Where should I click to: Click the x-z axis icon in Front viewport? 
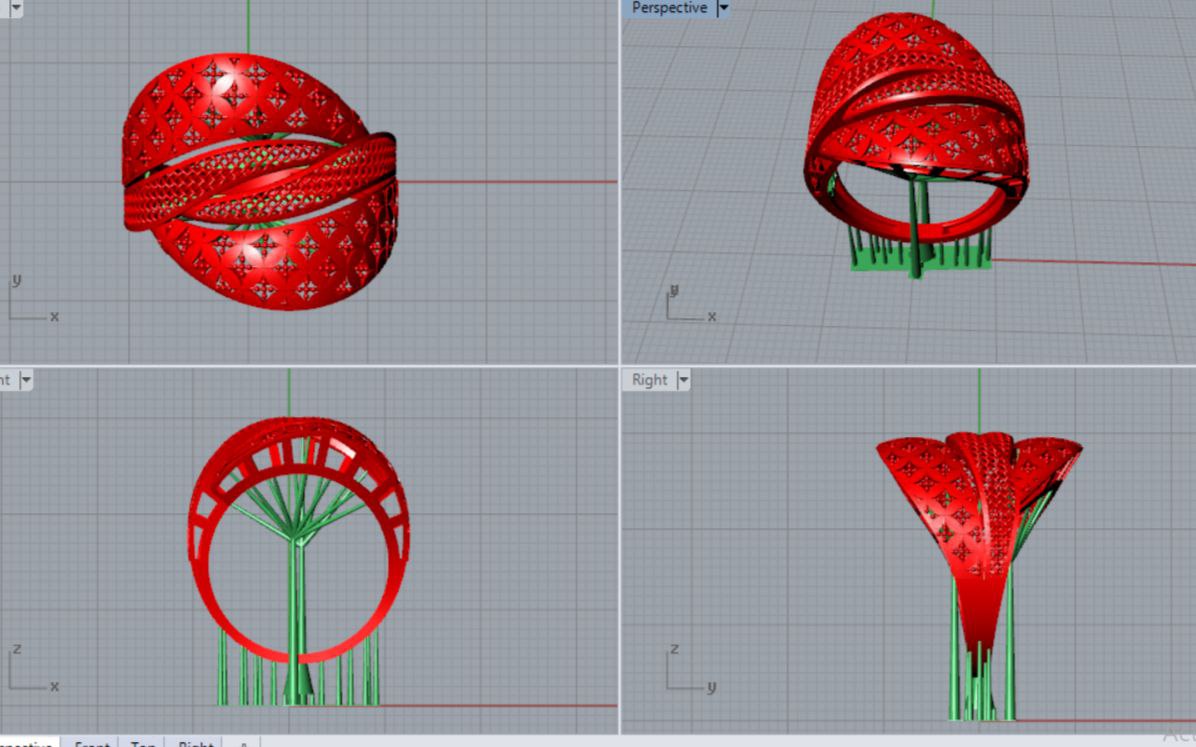[32, 670]
